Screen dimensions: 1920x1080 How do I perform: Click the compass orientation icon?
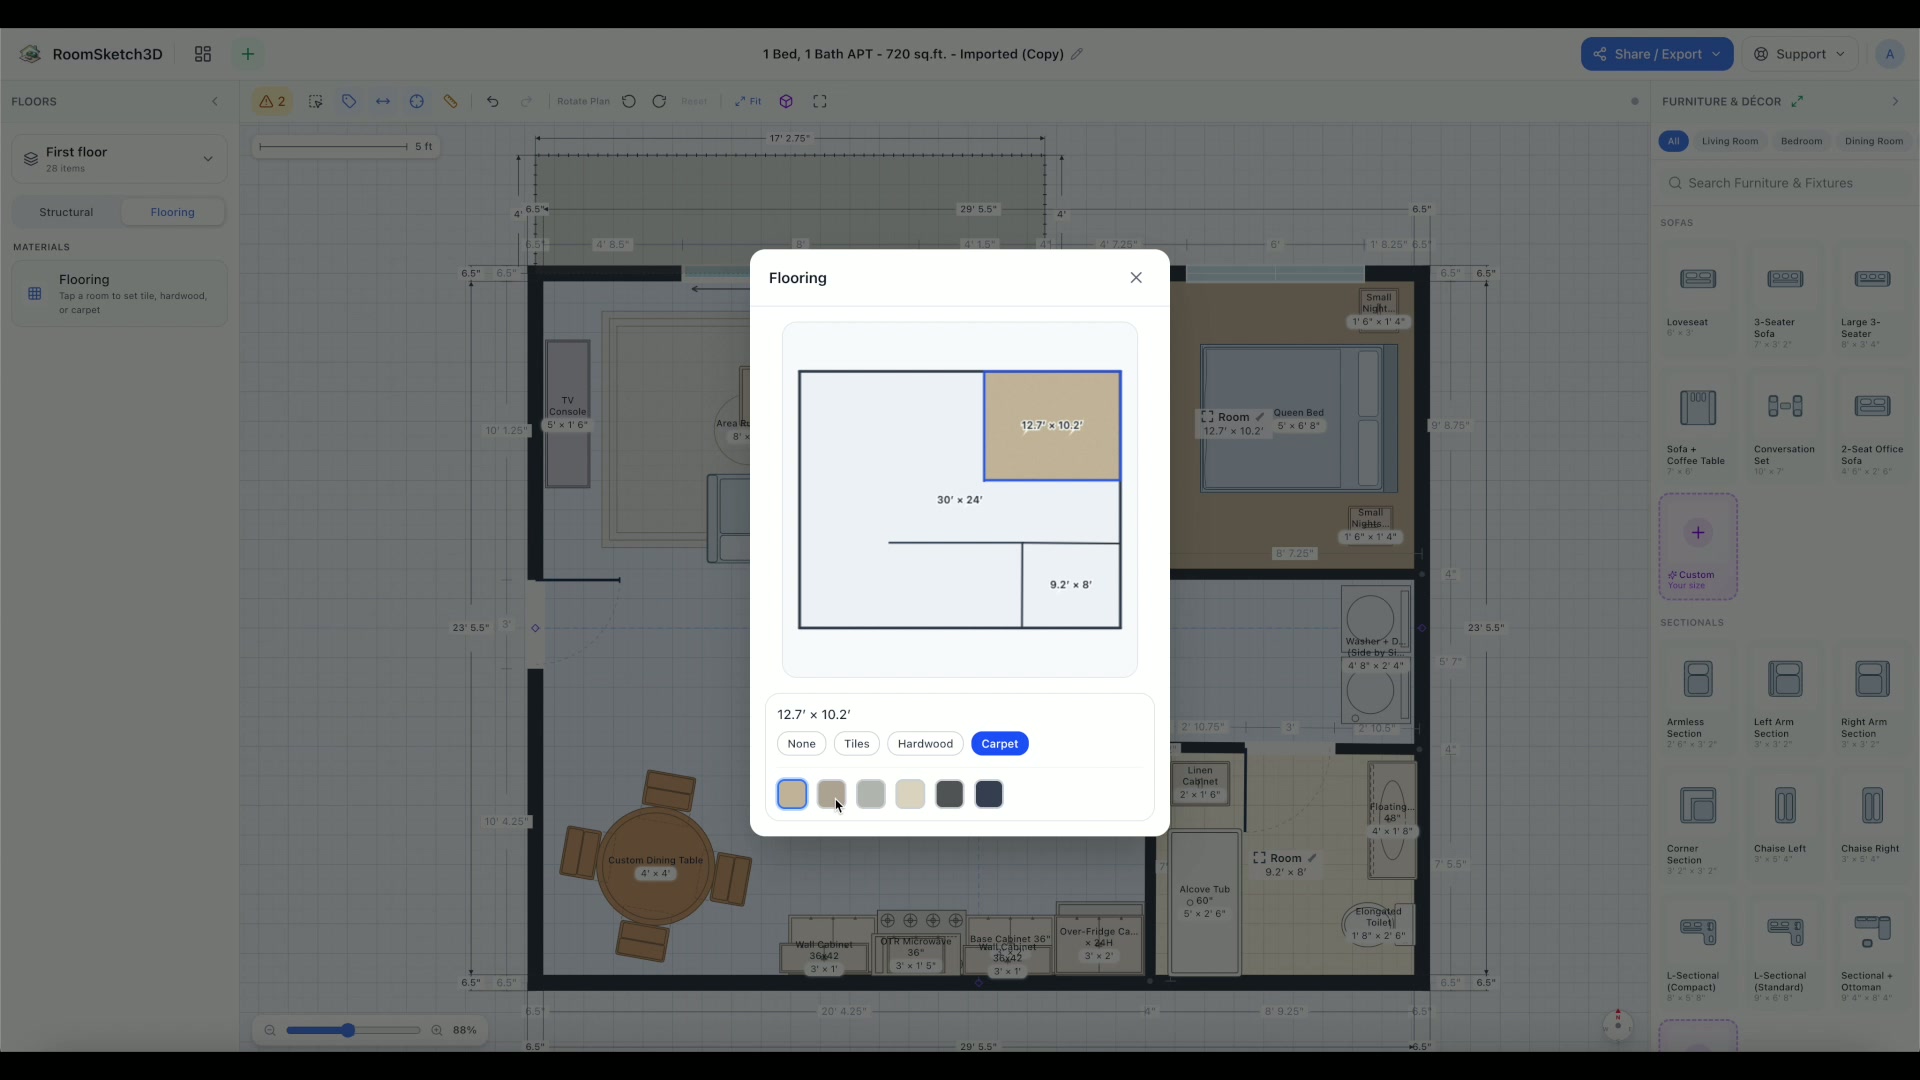(x=1617, y=1024)
